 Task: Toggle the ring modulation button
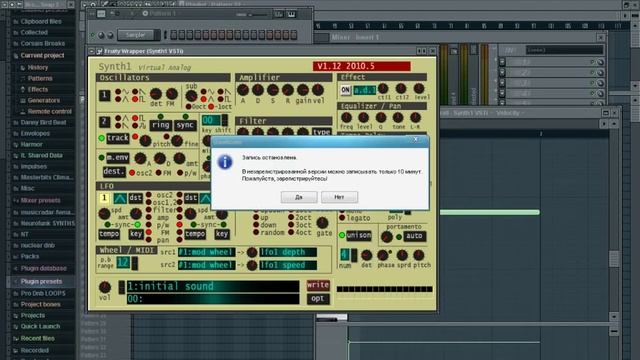point(160,125)
